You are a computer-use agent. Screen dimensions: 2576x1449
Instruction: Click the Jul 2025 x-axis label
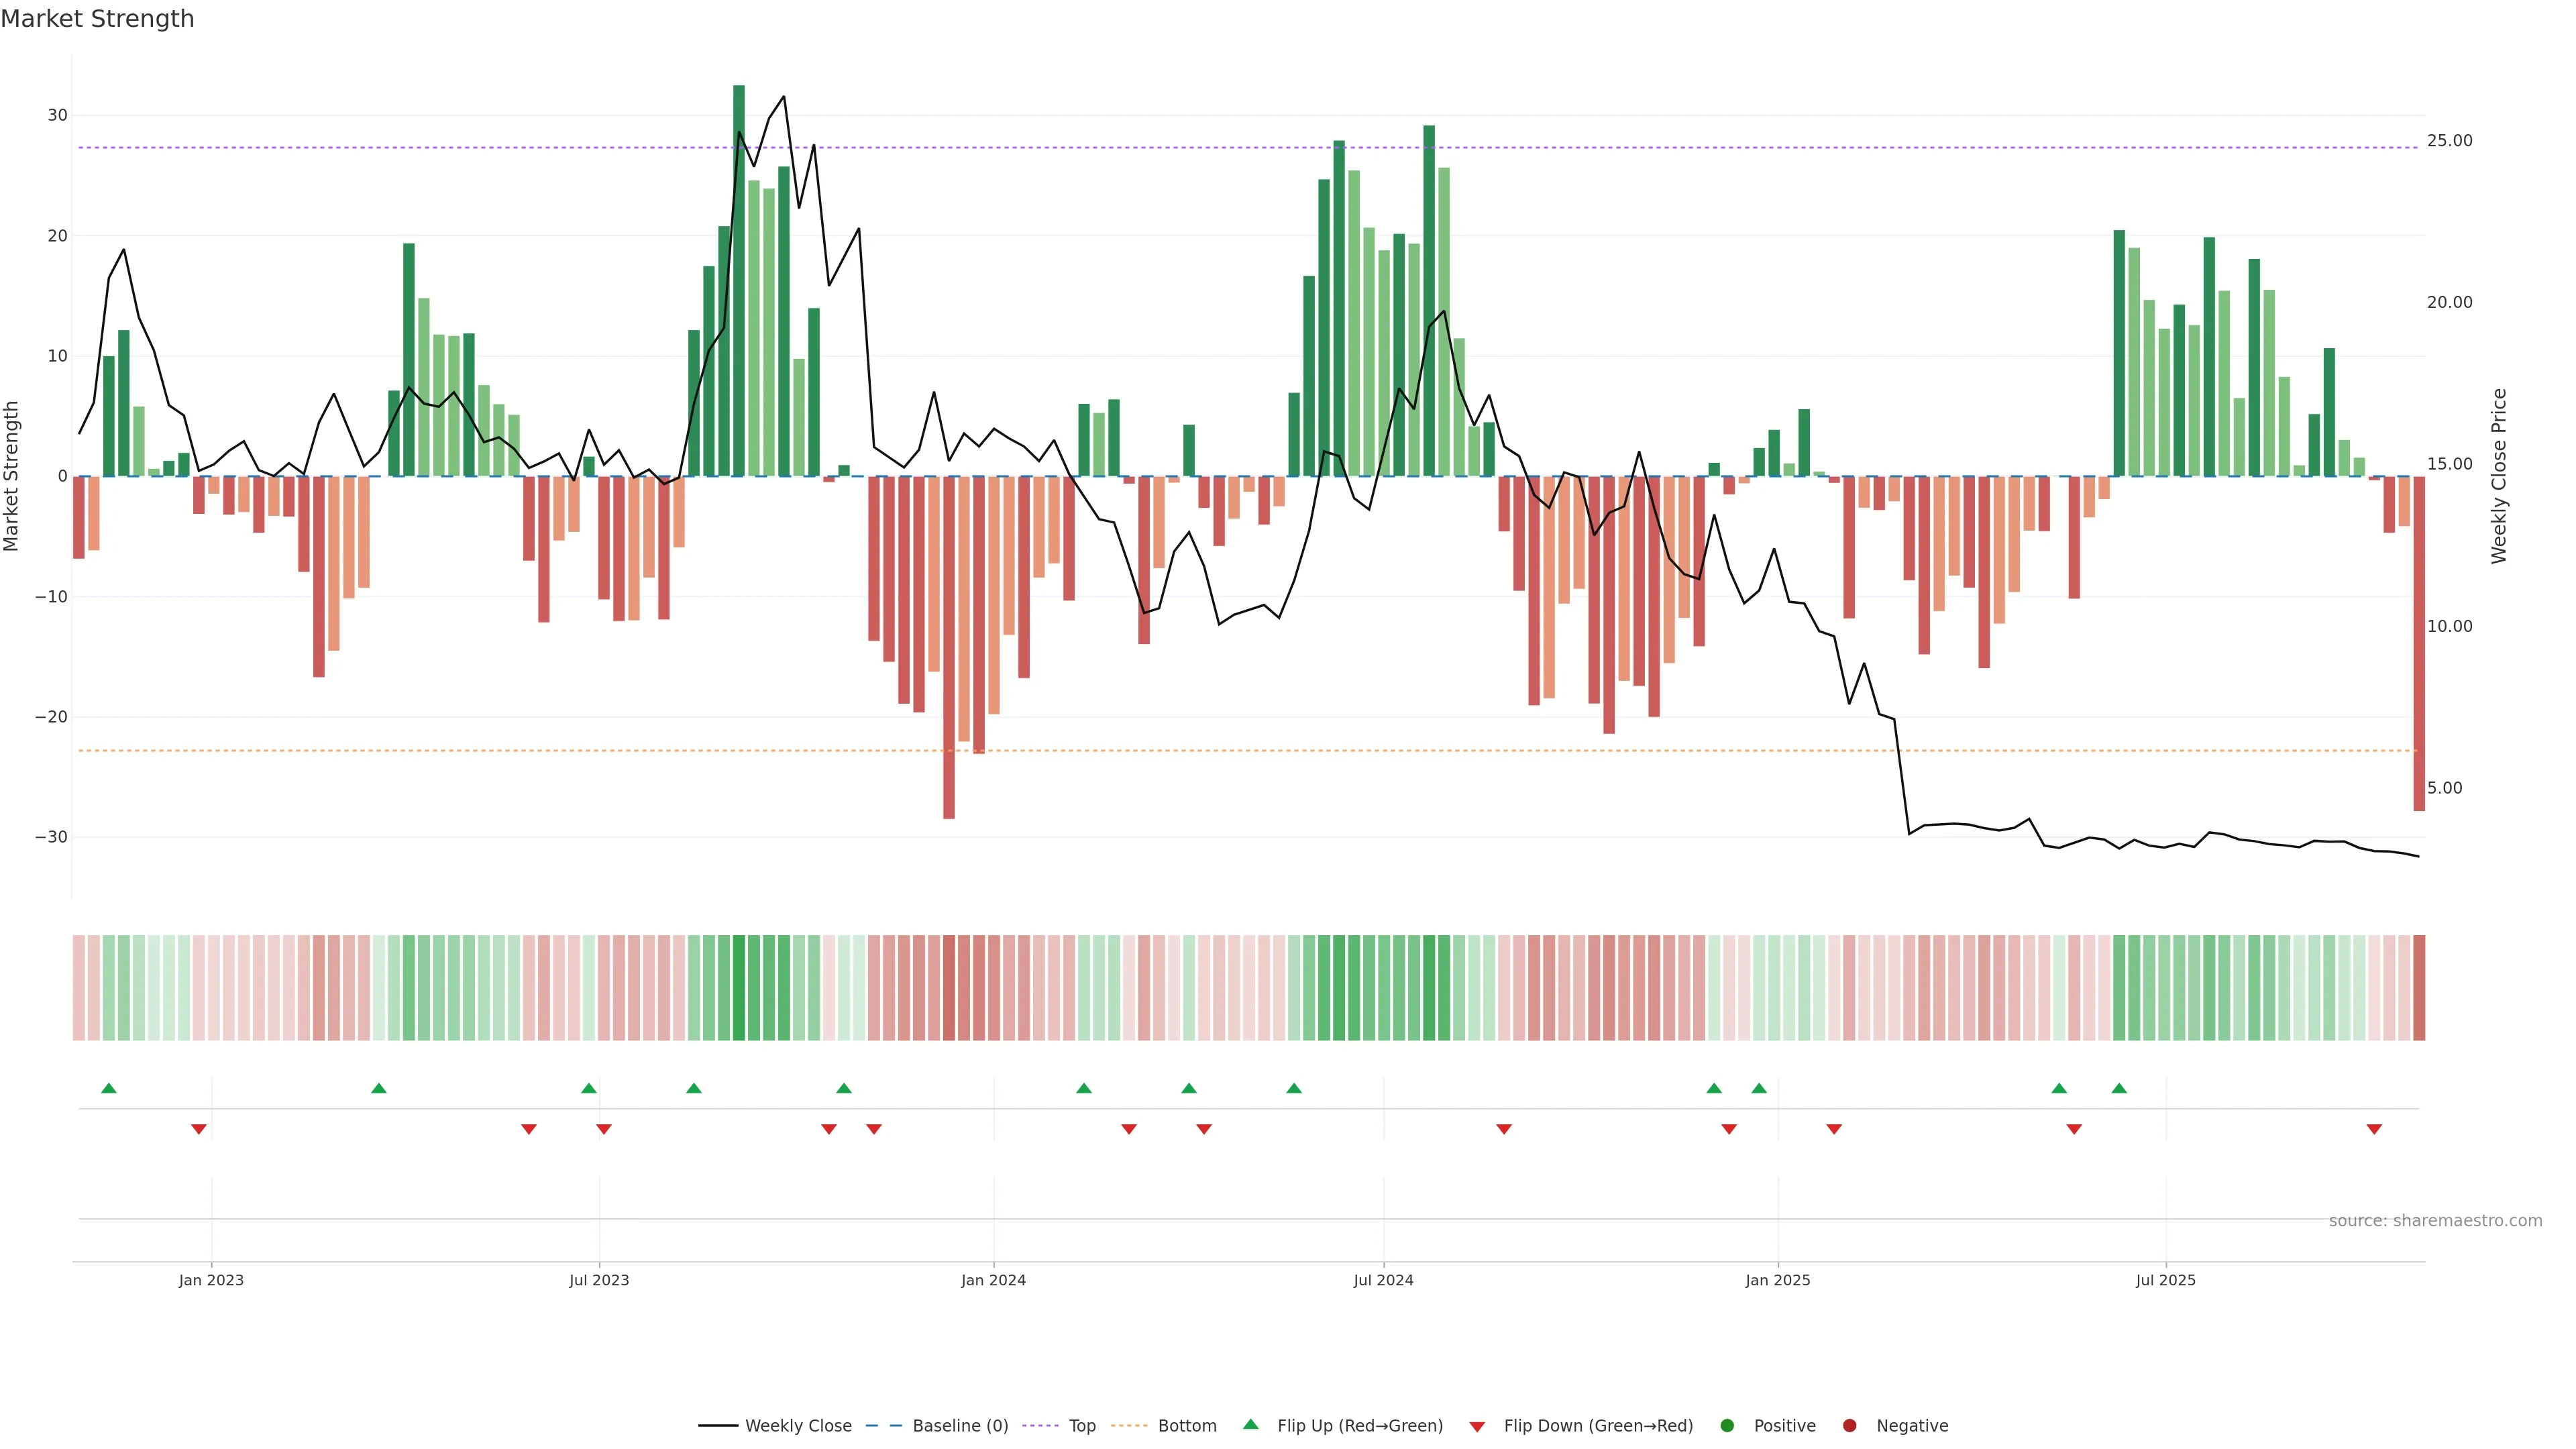pos(2165,1280)
